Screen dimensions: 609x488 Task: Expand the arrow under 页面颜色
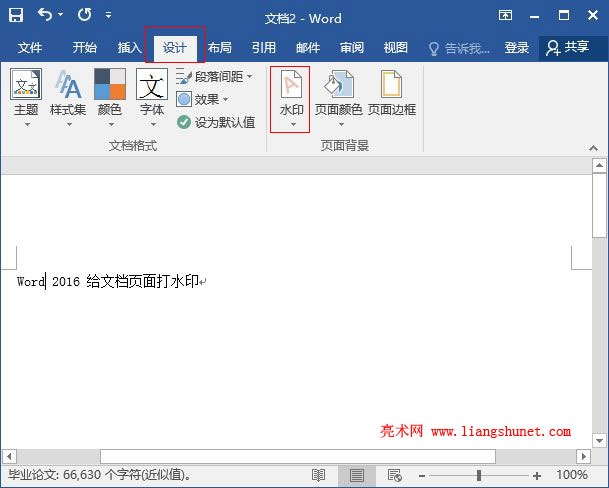click(341, 125)
